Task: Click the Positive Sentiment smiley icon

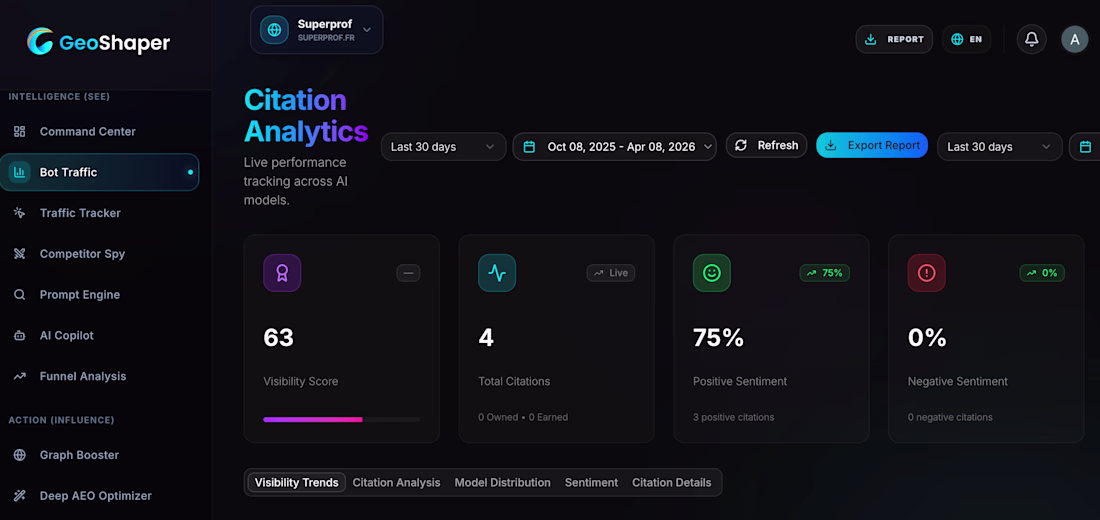Action: [712, 273]
